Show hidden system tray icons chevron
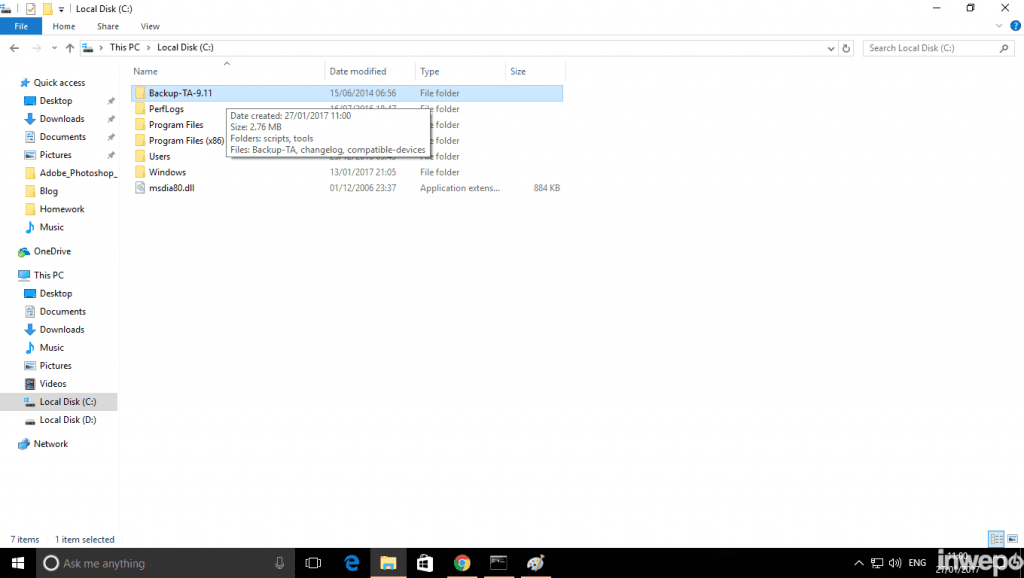 [x=859, y=563]
